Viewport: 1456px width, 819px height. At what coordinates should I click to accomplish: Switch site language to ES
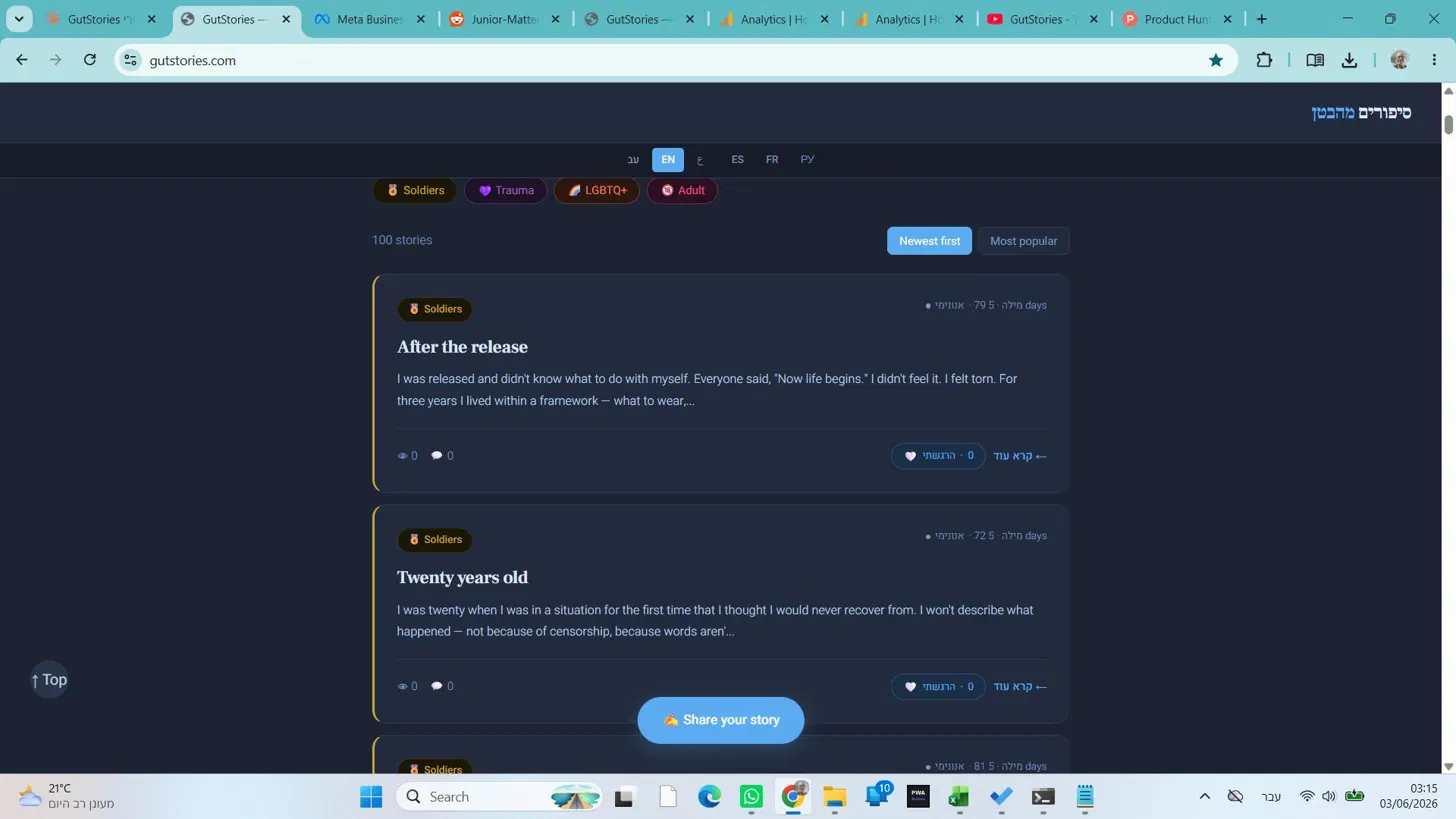(737, 160)
